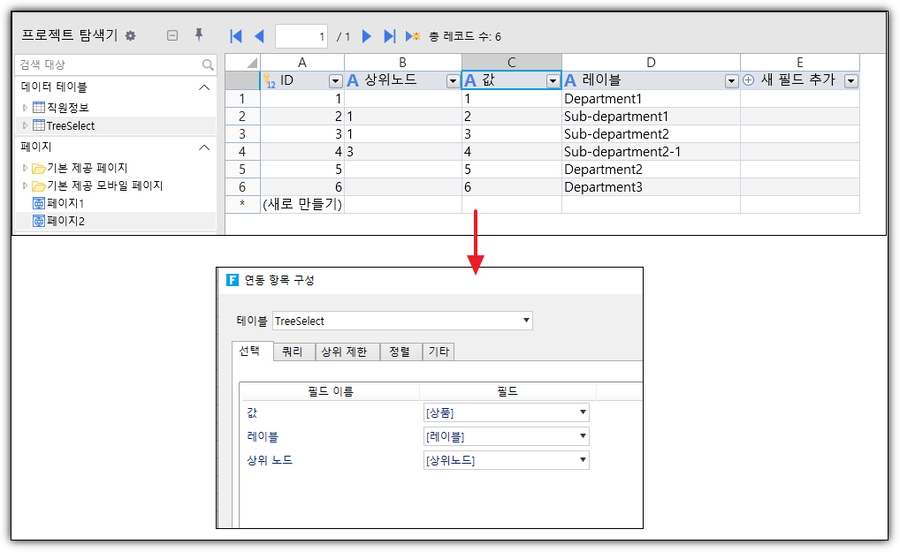Open Project Explorer settings gear
The height and width of the screenshot is (552, 900).
(130, 36)
